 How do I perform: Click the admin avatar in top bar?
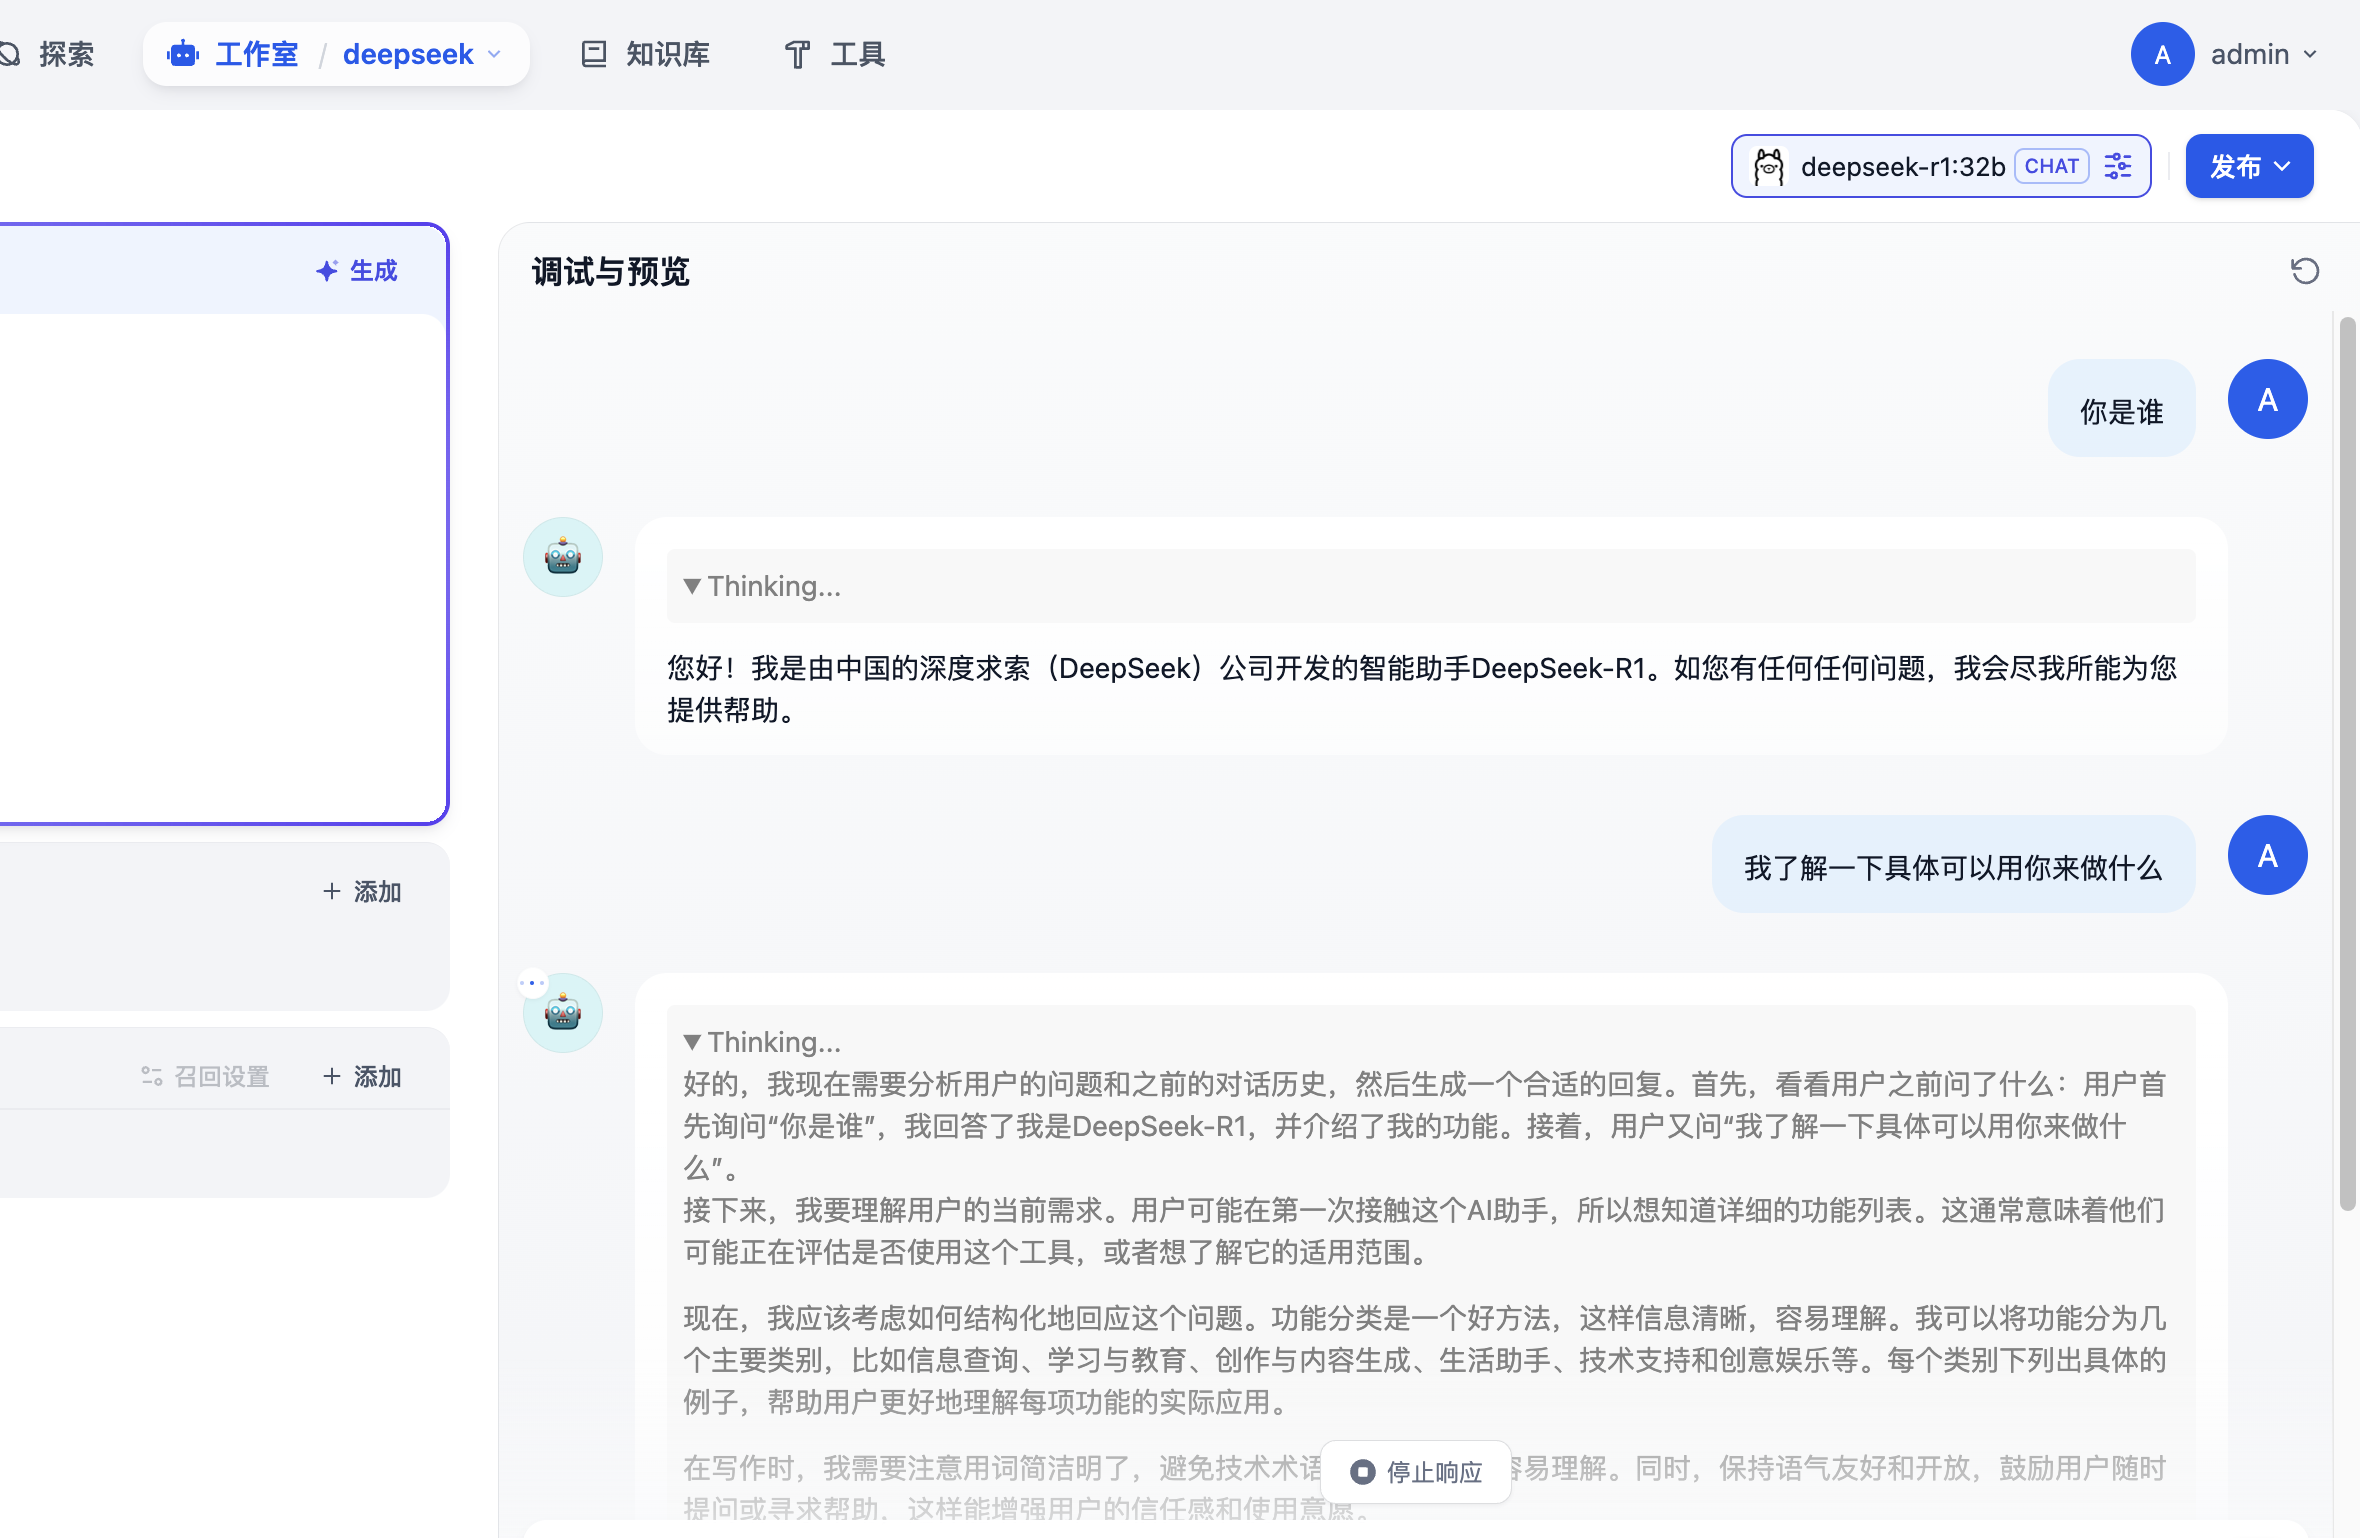[2162, 54]
